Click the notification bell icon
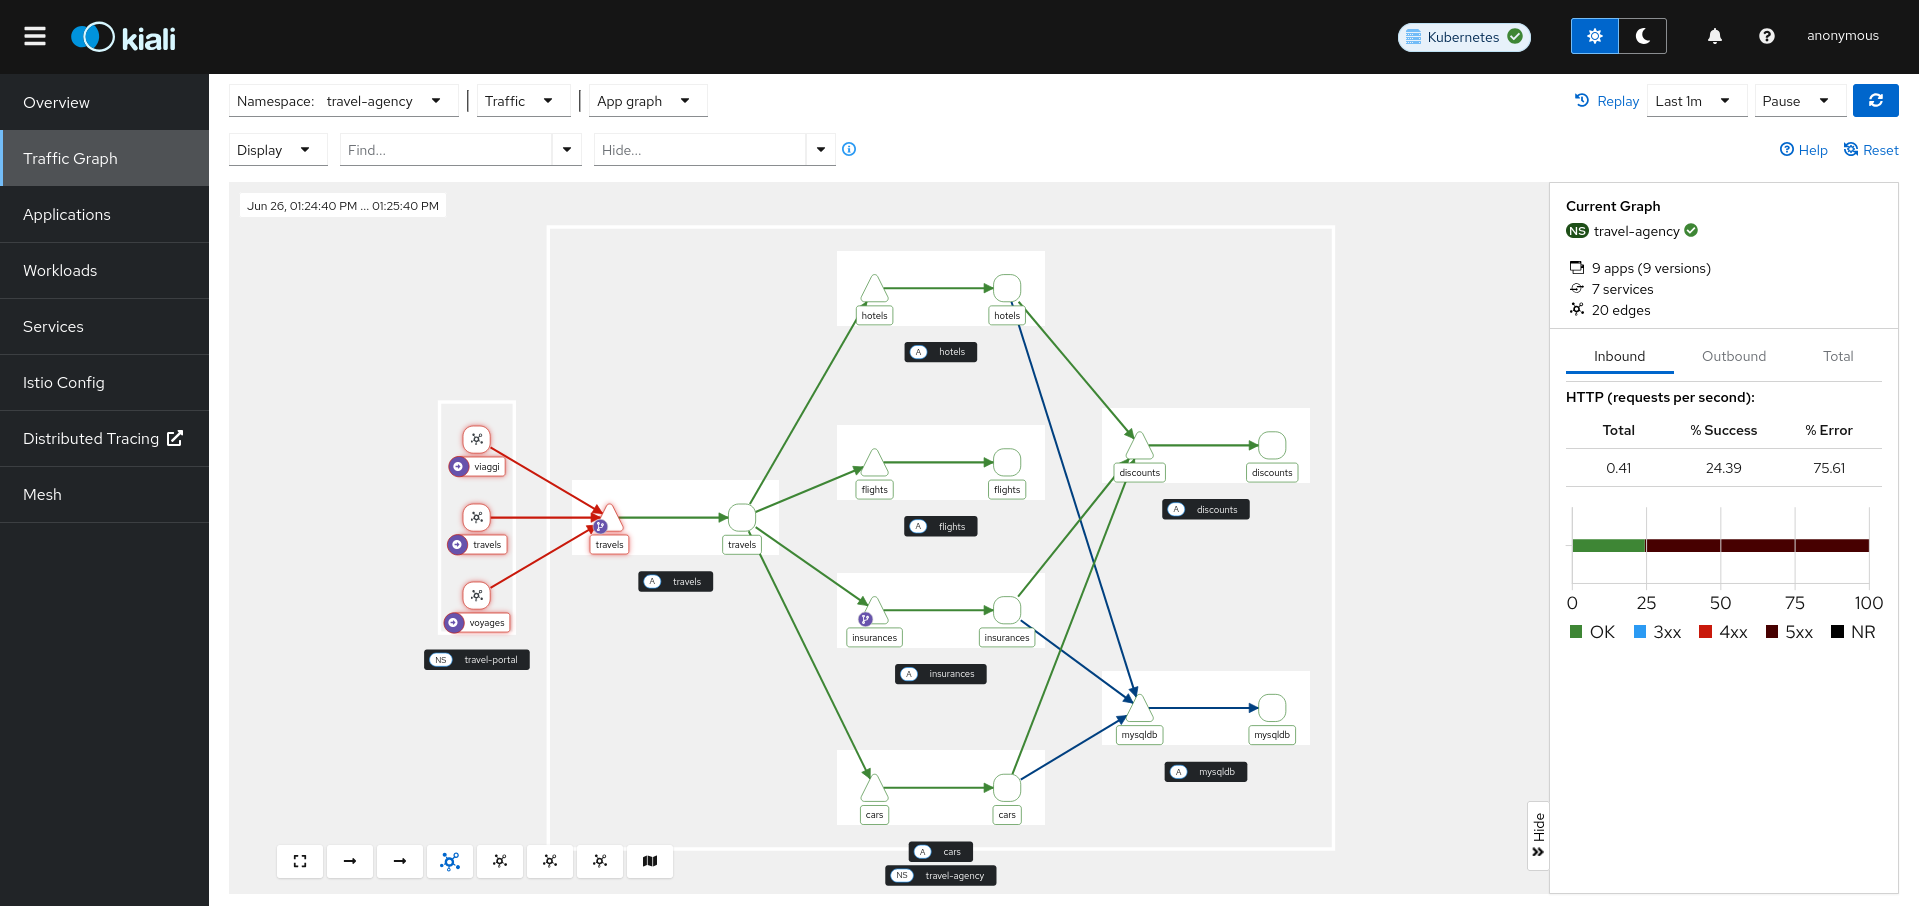 [1714, 35]
